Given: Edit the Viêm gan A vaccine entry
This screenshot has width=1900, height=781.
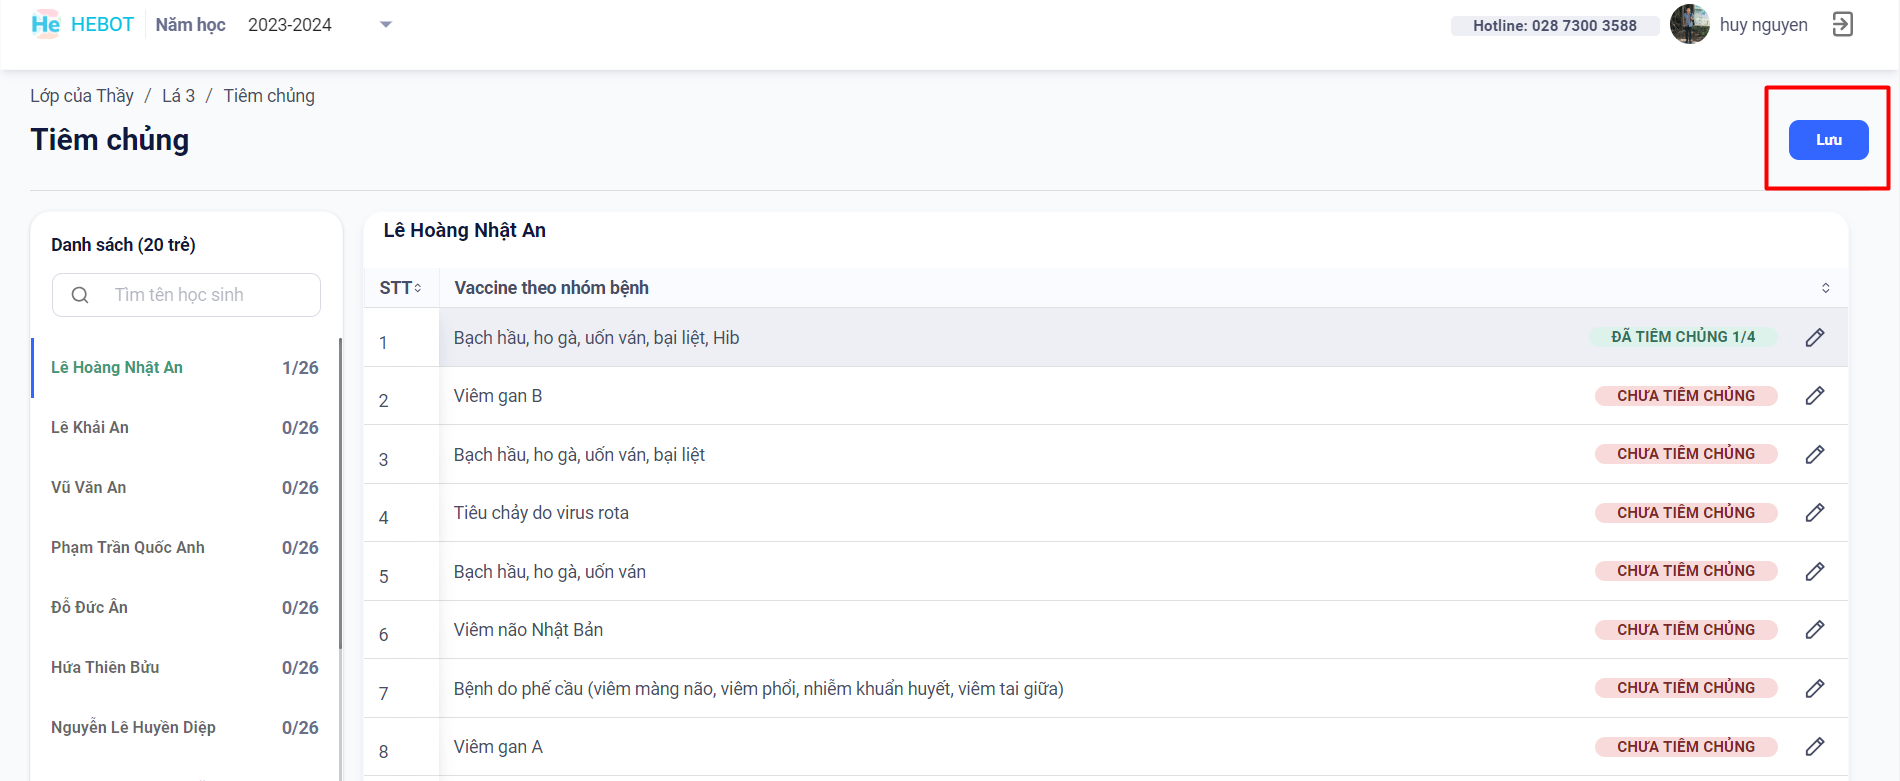Looking at the screenshot, I should (x=1815, y=747).
